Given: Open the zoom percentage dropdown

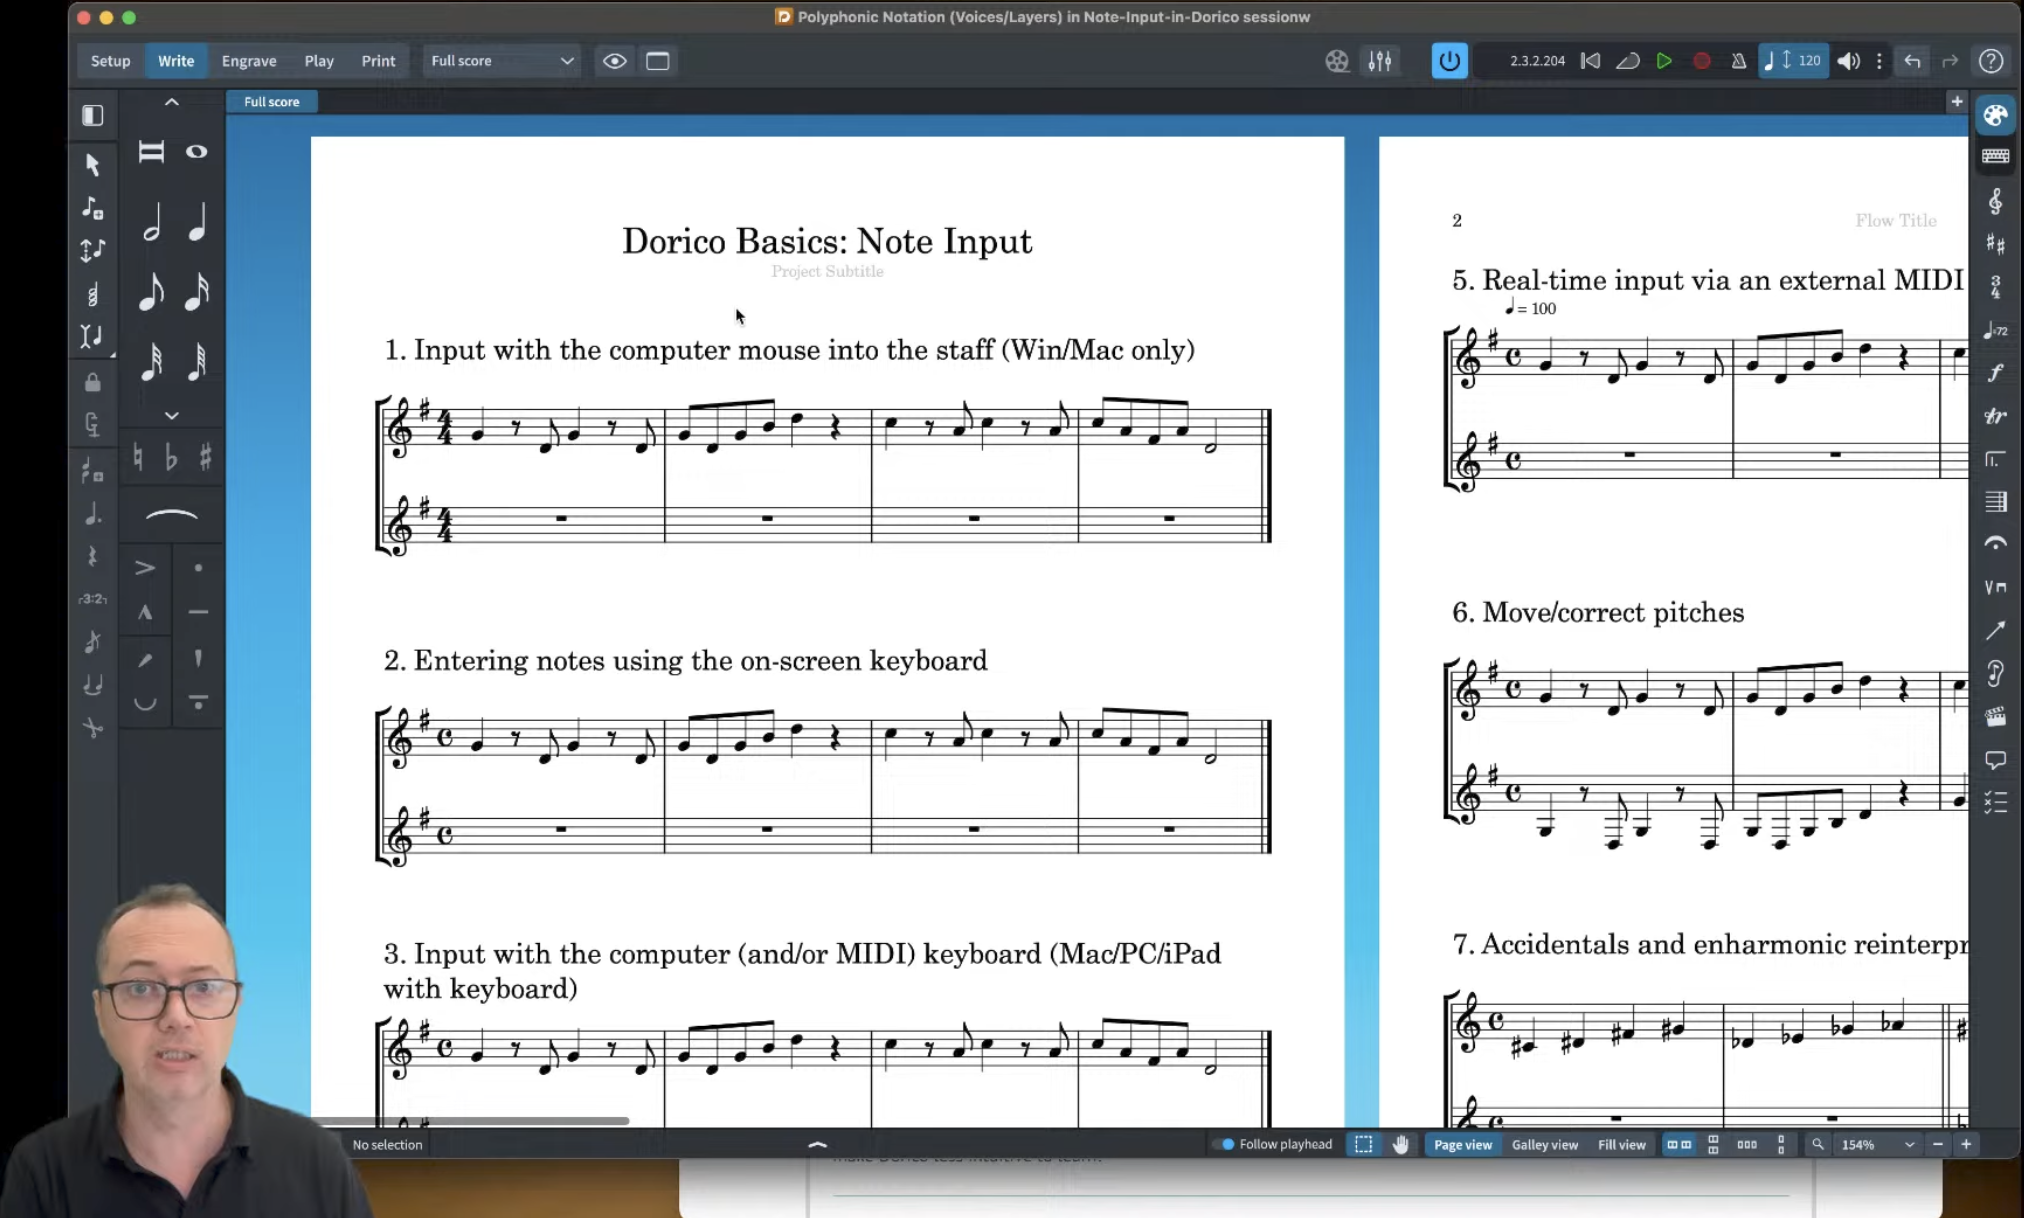Looking at the screenshot, I should click(x=1877, y=1144).
